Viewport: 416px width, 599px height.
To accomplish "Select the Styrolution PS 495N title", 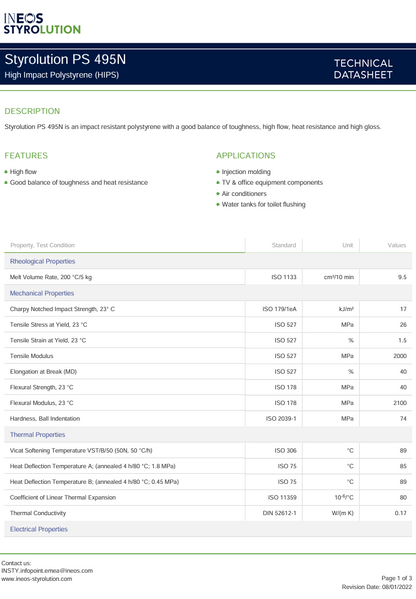I will 65,60.
